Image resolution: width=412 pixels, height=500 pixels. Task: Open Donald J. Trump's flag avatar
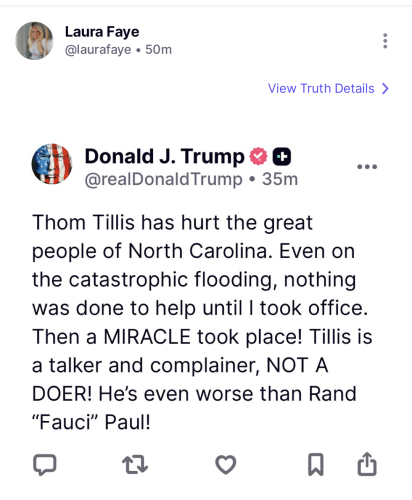coord(52,164)
